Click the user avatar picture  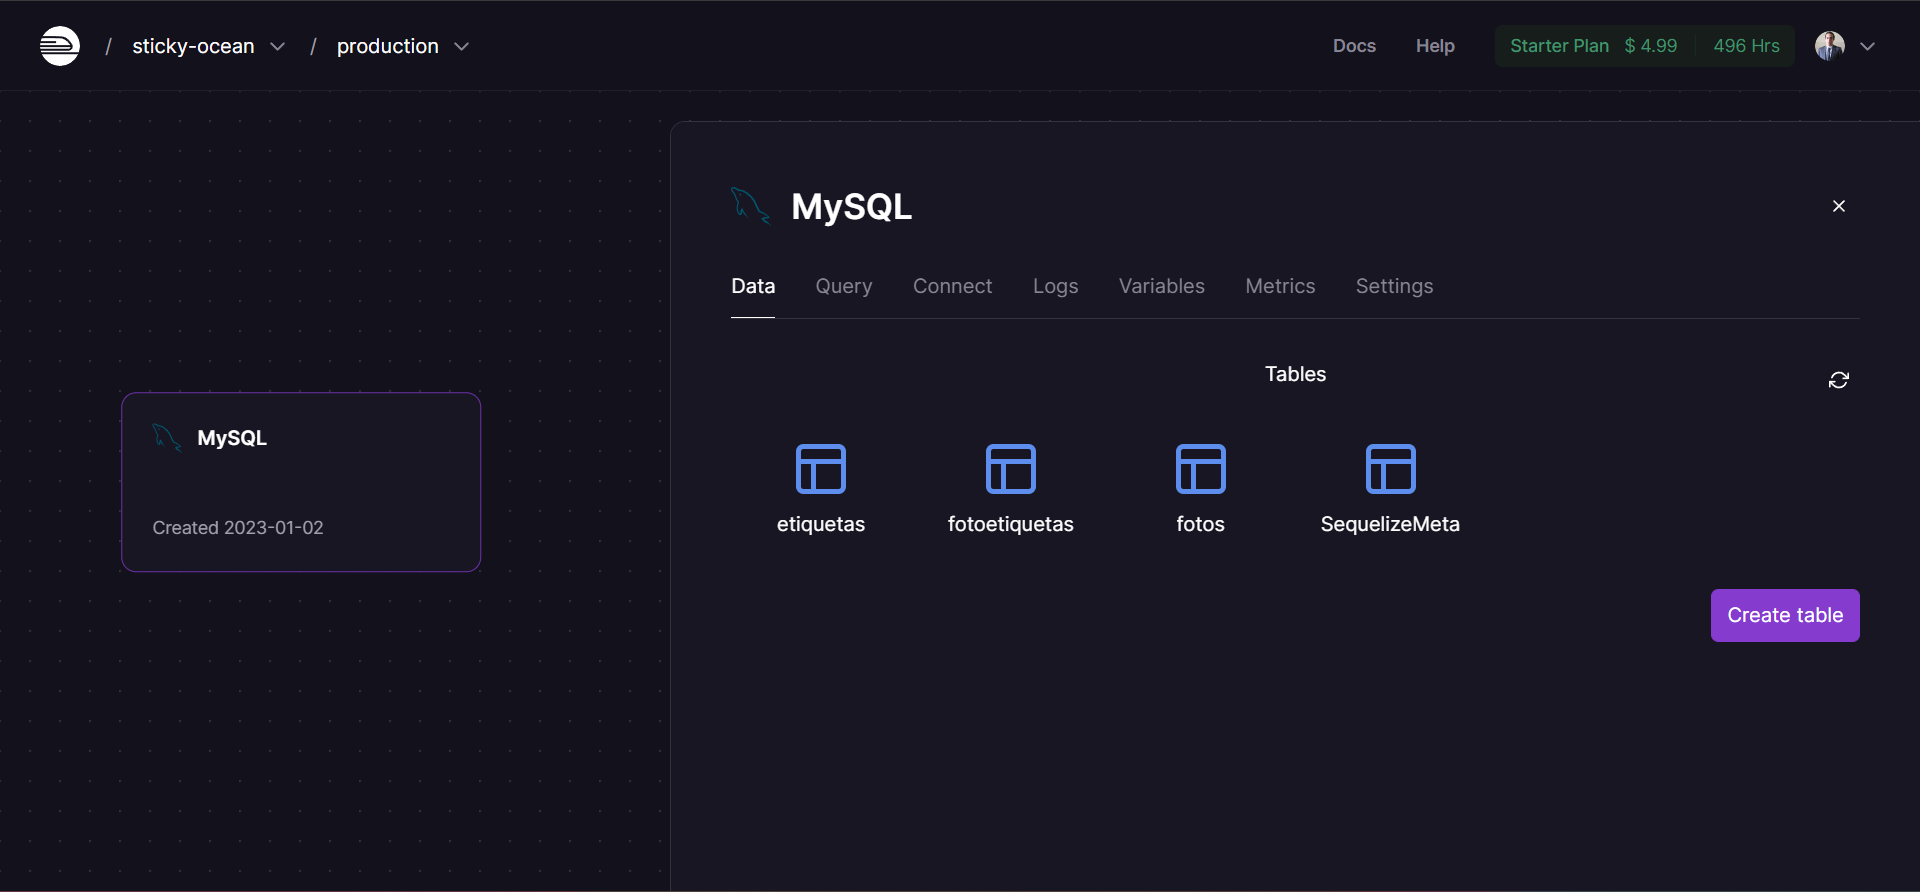pos(1830,46)
